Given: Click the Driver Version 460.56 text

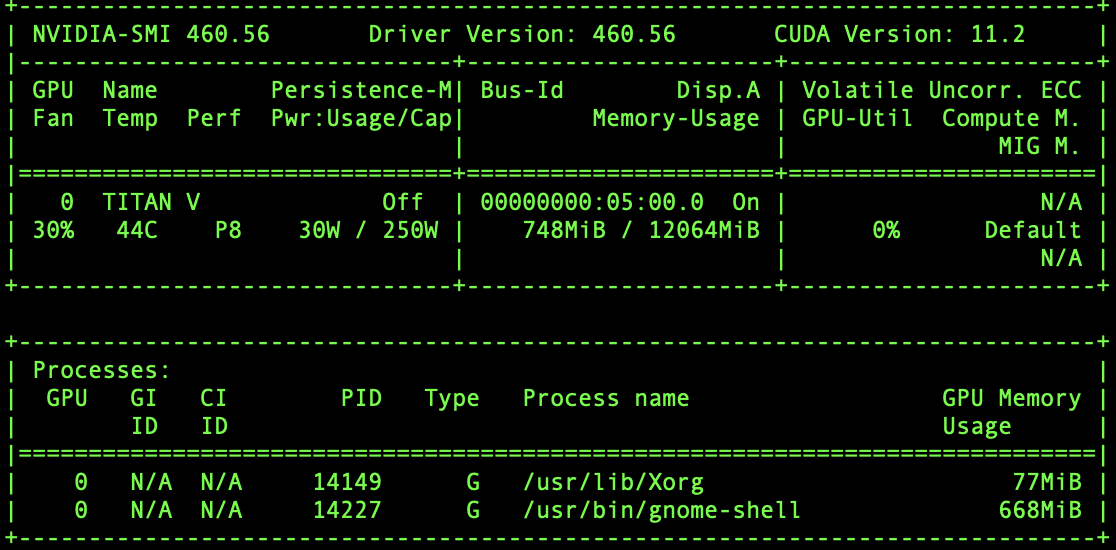Looking at the screenshot, I should 522,34.
